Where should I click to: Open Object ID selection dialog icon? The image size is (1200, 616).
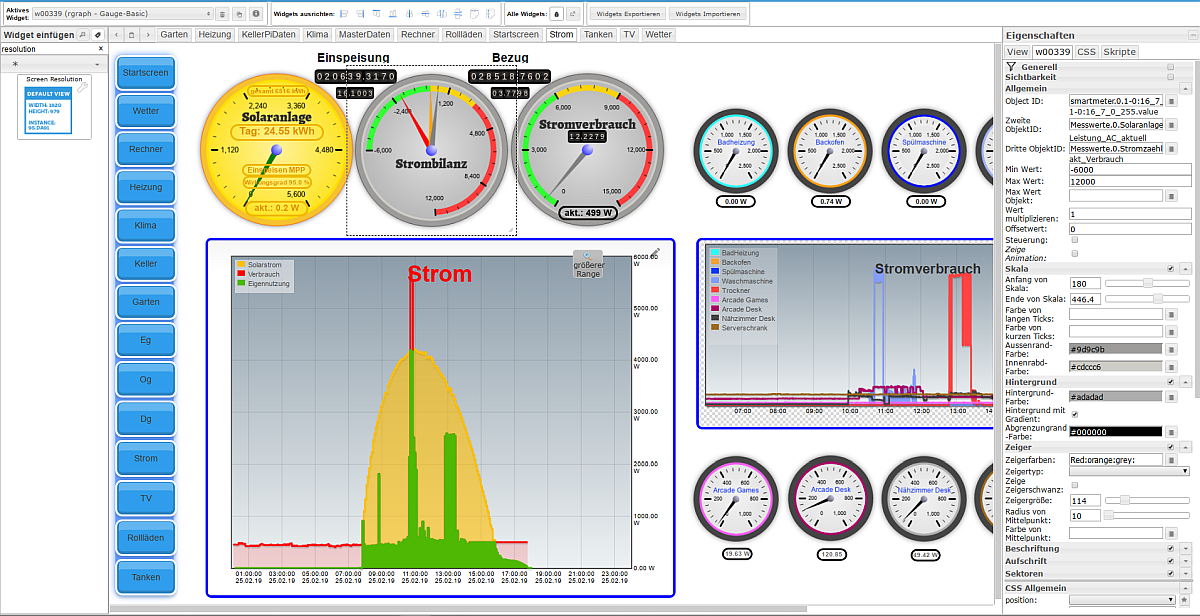point(1171,101)
